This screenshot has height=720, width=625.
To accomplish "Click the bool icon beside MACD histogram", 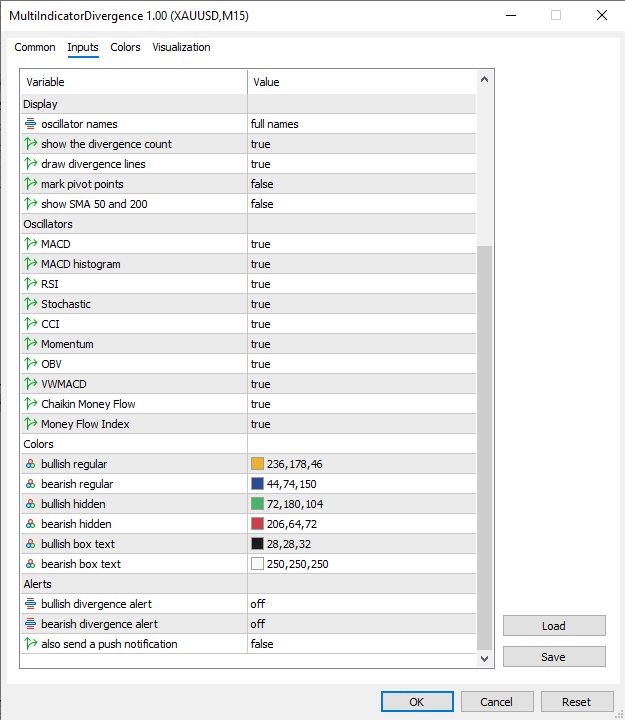I will click(x=30, y=264).
